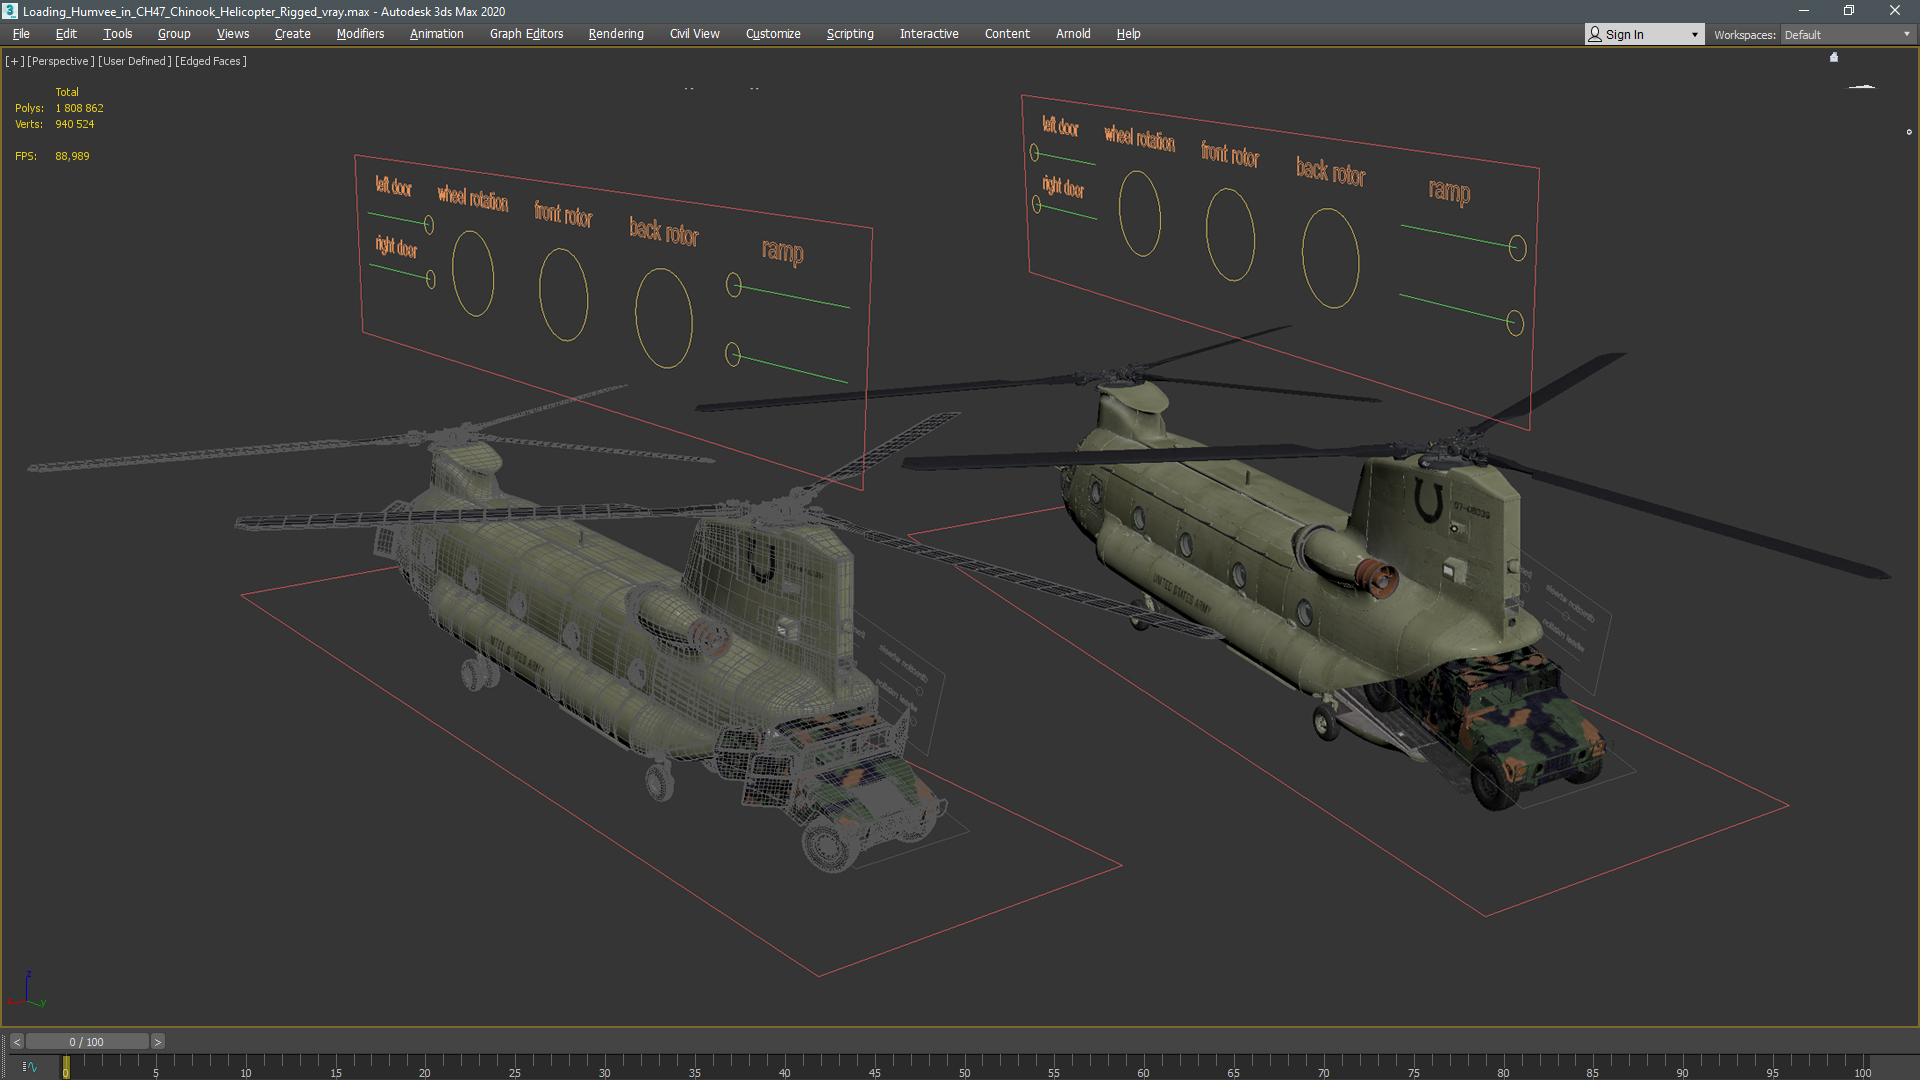Open the Help menu
1920x1080 pixels.
click(1128, 34)
